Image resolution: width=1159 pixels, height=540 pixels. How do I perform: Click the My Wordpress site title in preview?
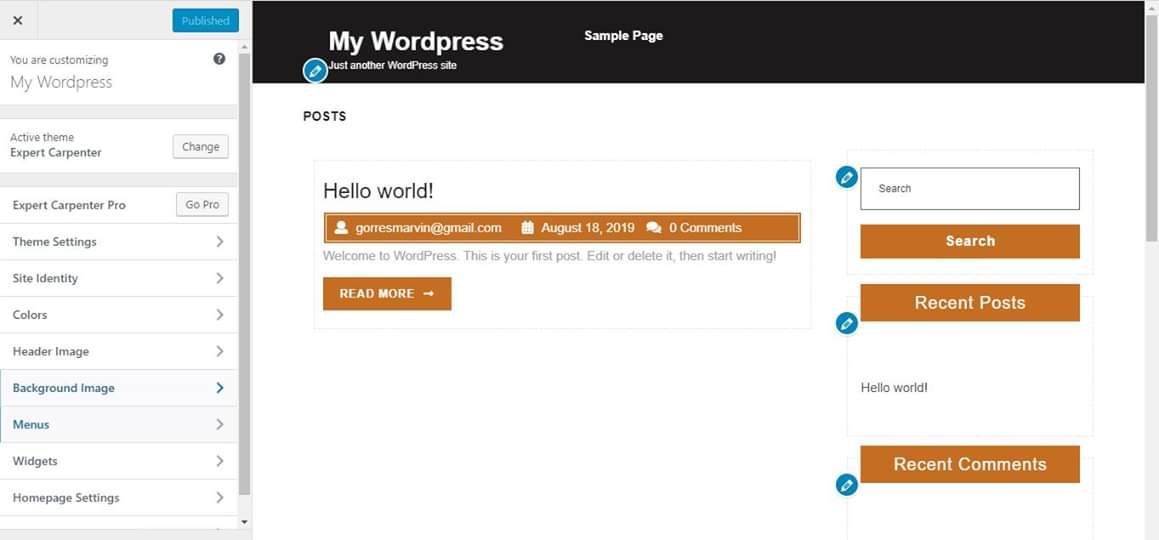click(415, 41)
